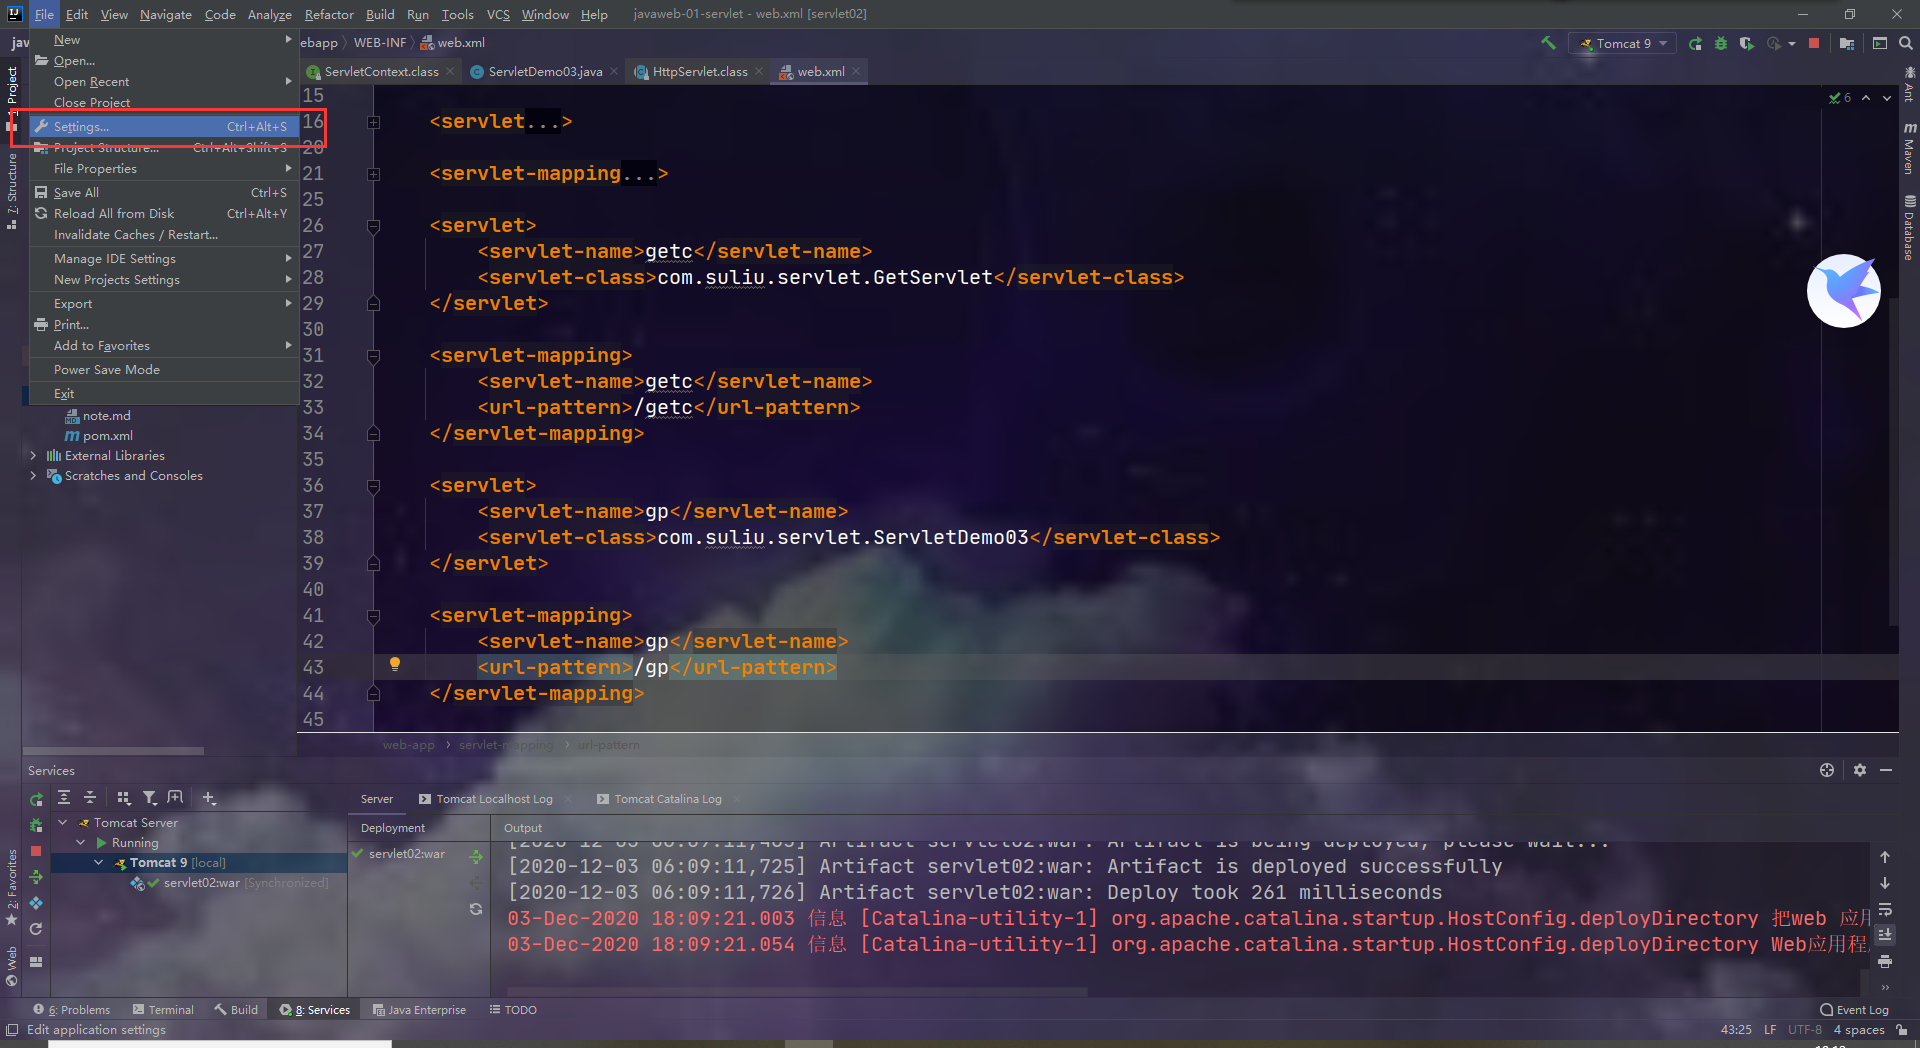The image size is (1920, 1048).
Task: Open Project Structure from the toolbar icon
Action: point(1847,43)
